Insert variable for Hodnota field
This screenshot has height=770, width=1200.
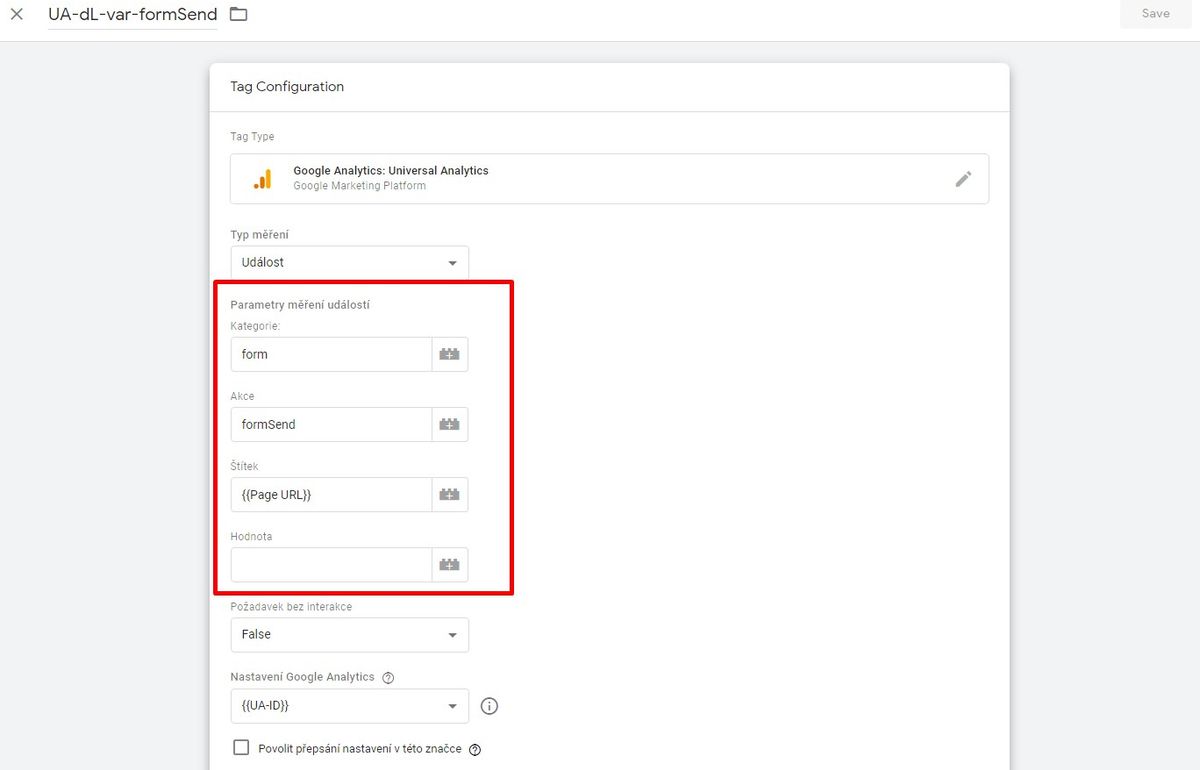(x=450, y=564)
